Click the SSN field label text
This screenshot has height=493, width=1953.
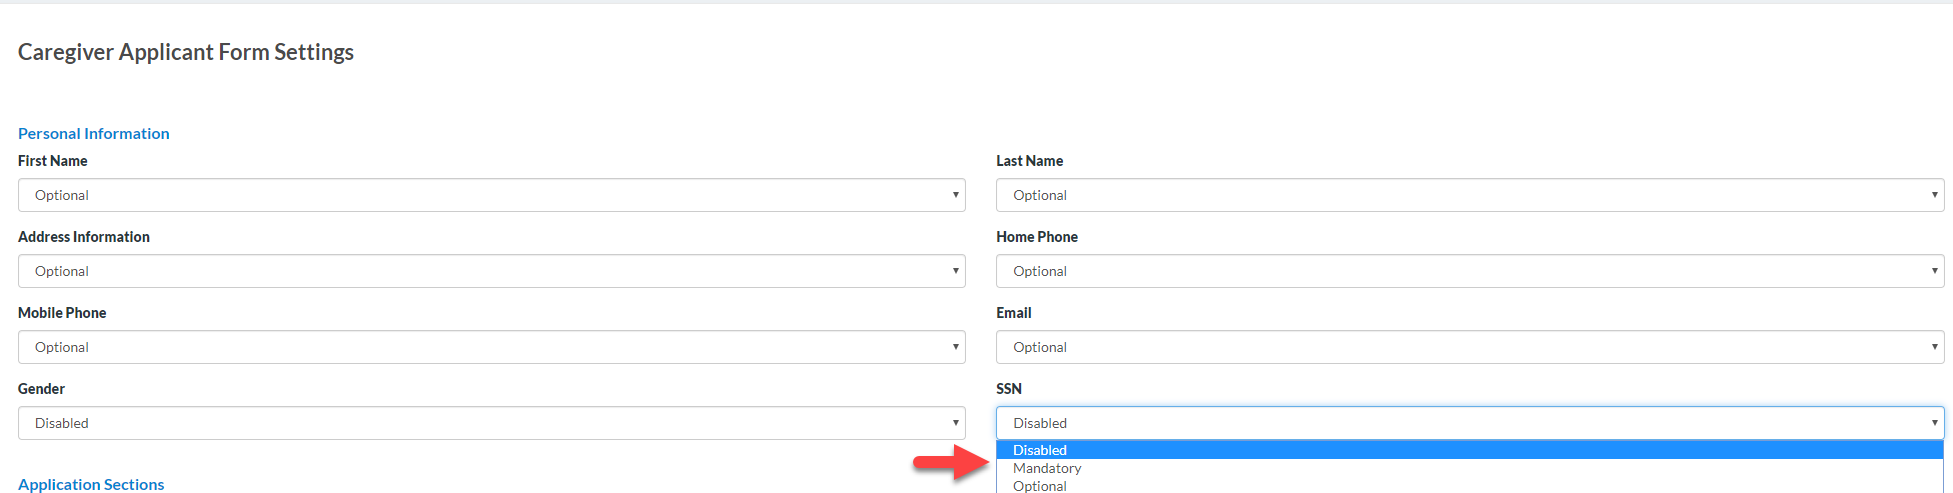1009,389
